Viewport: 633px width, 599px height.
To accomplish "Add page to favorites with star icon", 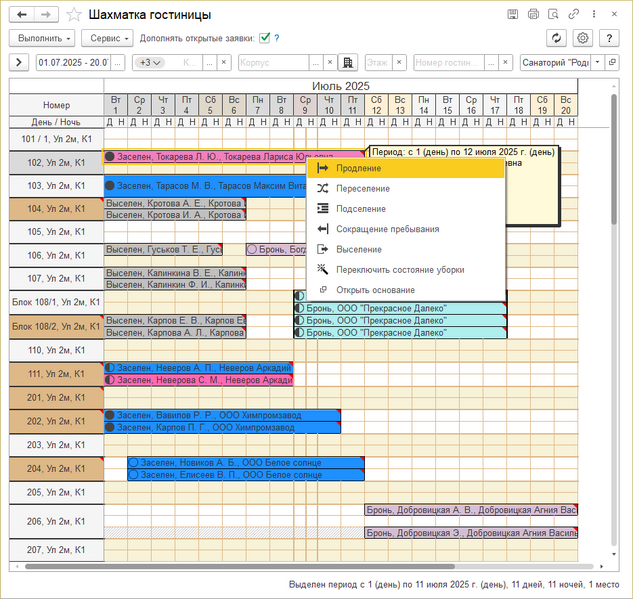I will pyautogui.click(x=74, y=15).
